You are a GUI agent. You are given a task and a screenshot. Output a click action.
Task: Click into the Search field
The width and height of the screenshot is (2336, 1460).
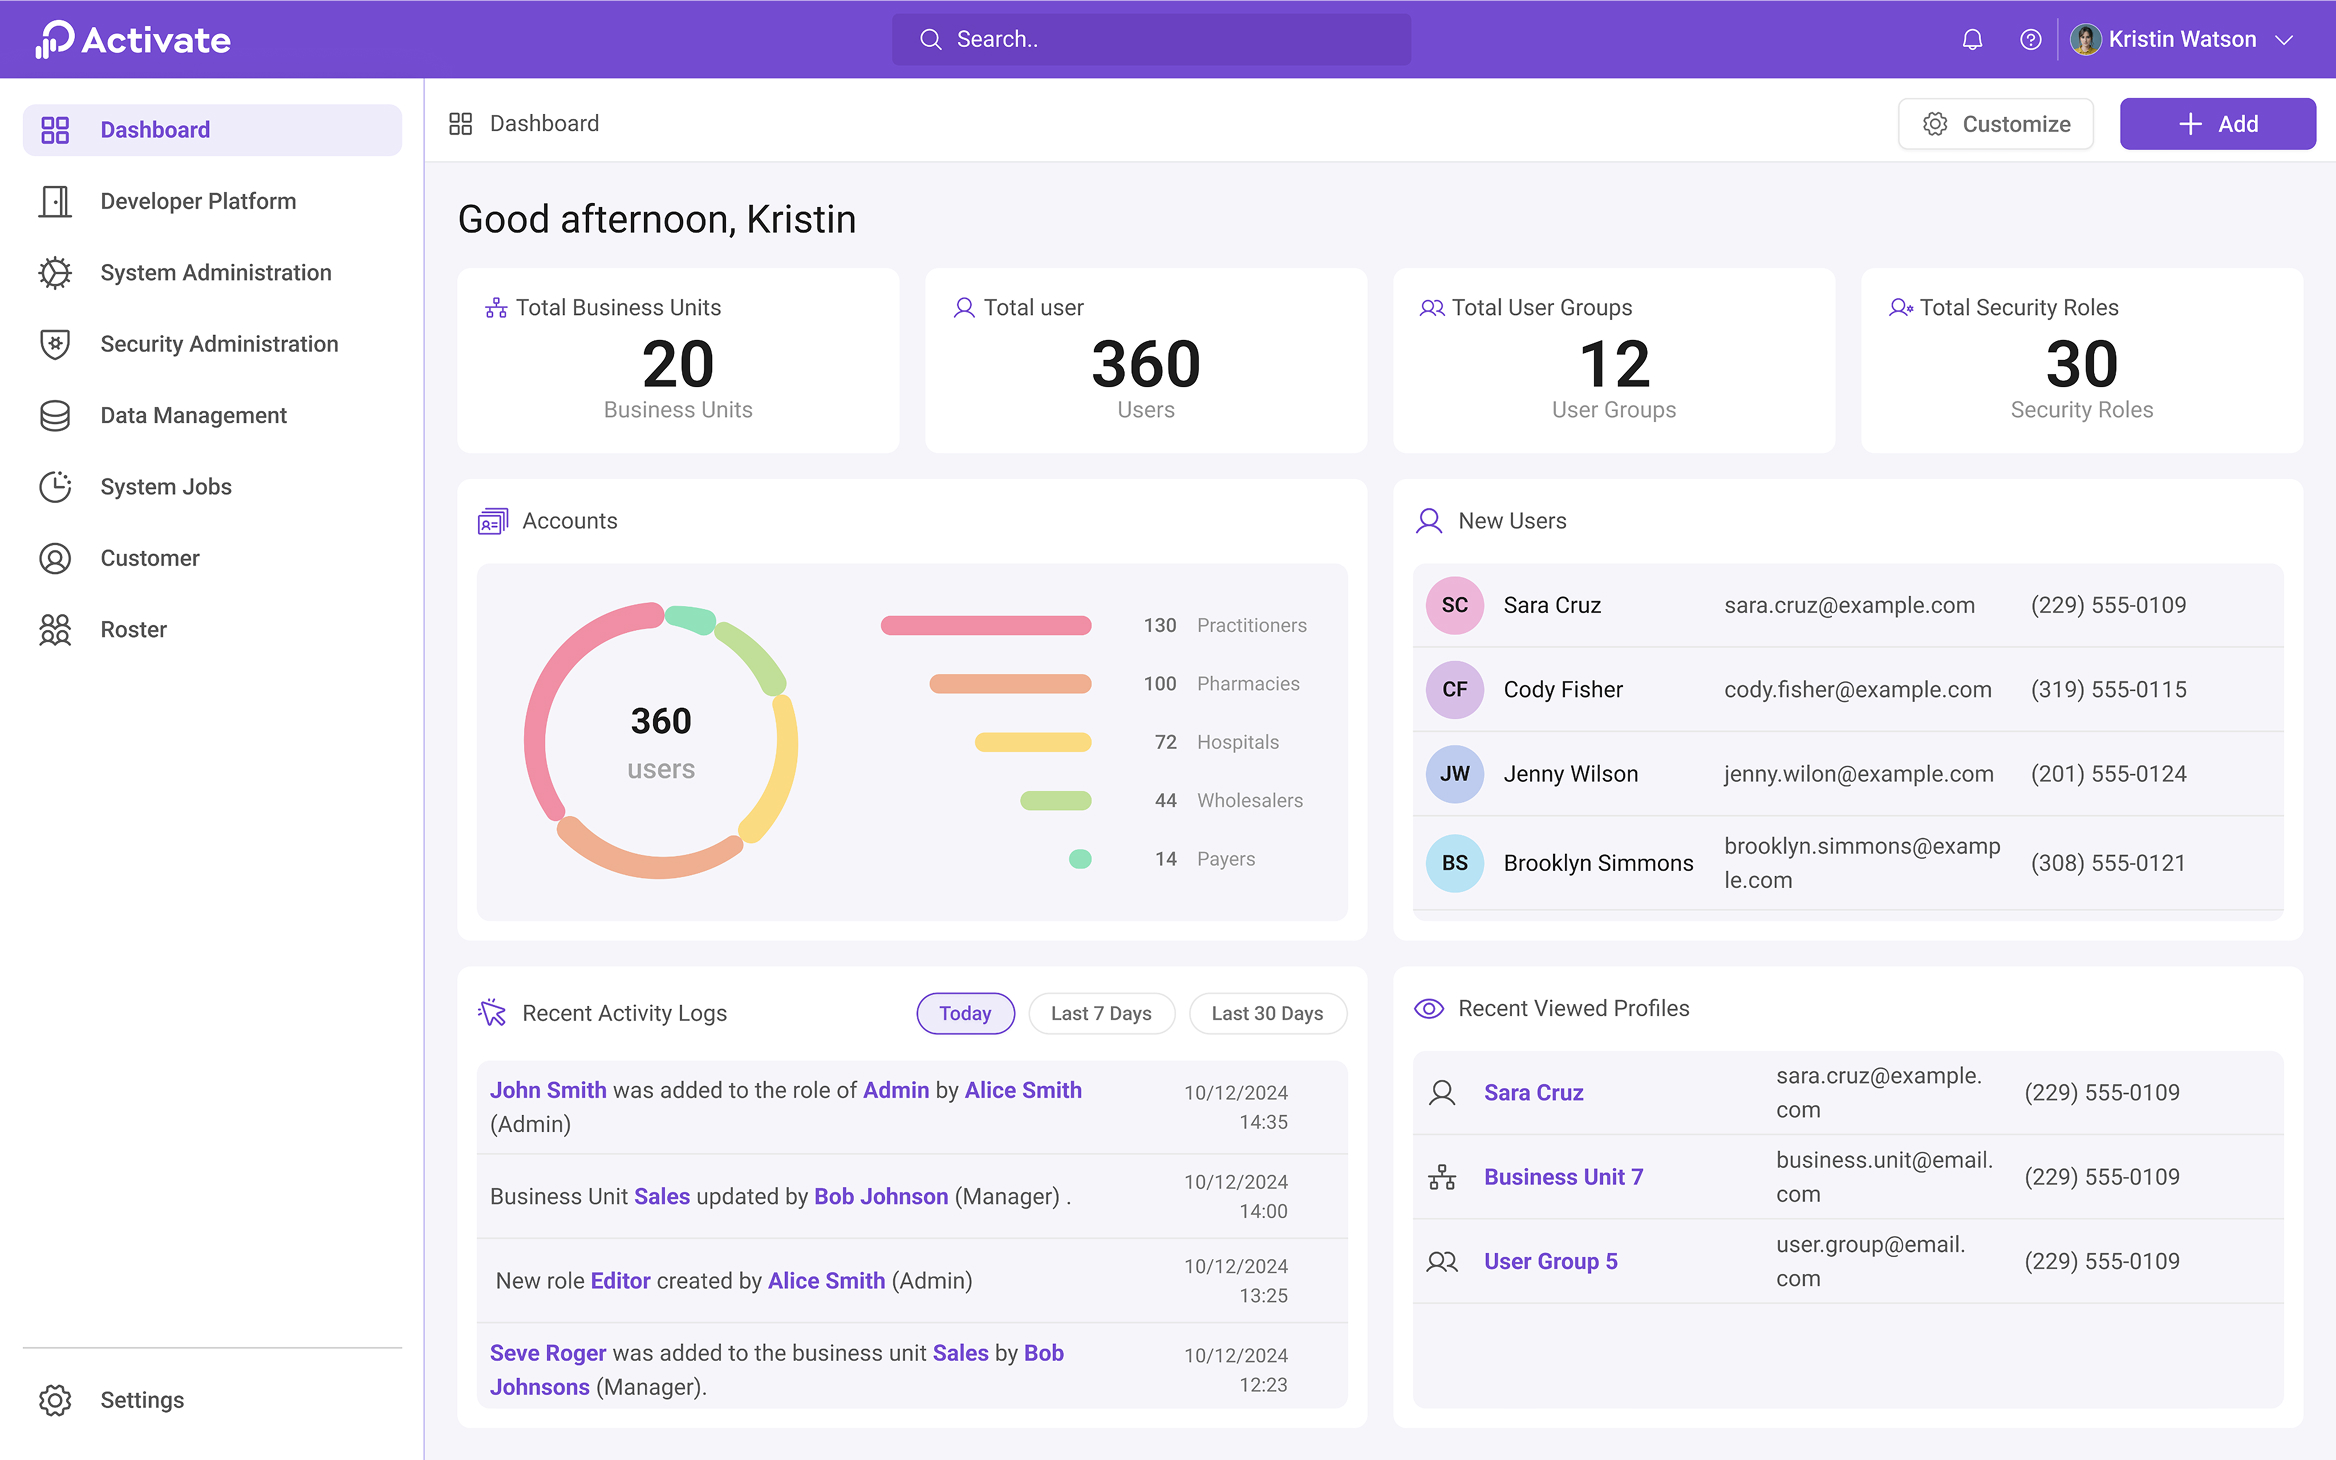point(1150,40)
